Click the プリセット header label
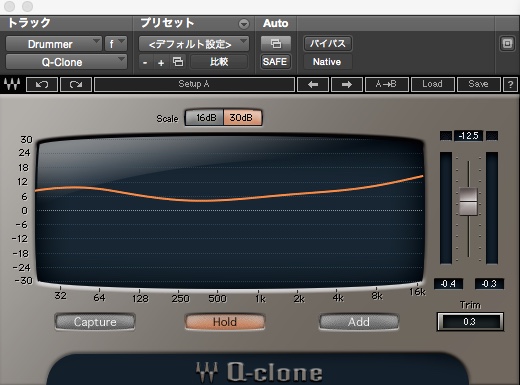520x385 pixels. pos(167,23)
